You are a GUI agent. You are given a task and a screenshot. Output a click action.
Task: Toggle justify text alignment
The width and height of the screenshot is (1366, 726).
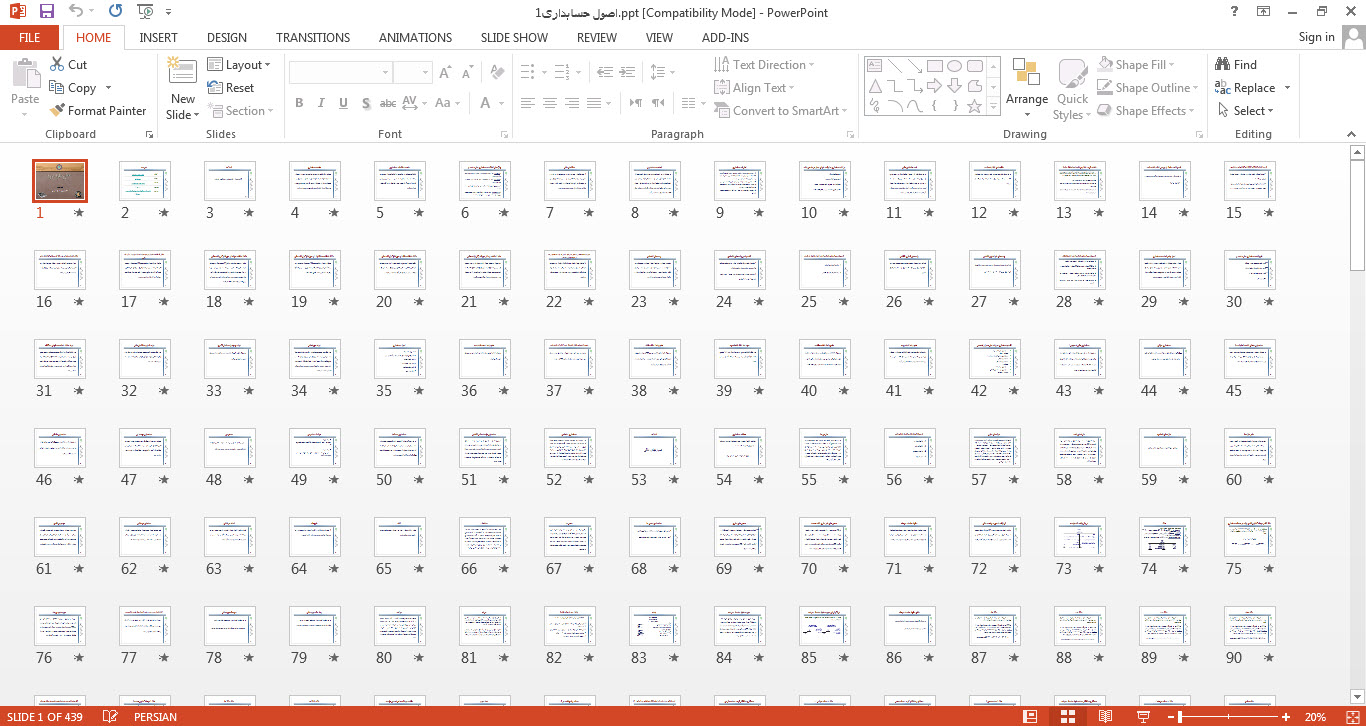[x=594, y=103]
